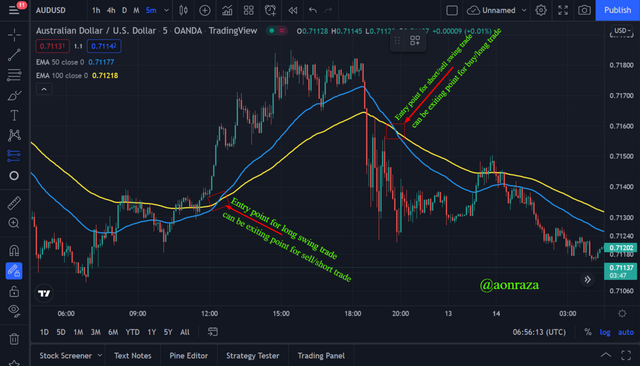Open the layout setup square icon
Image resolution: width=640 pixels, height=366 pixels.
point(452,10)
